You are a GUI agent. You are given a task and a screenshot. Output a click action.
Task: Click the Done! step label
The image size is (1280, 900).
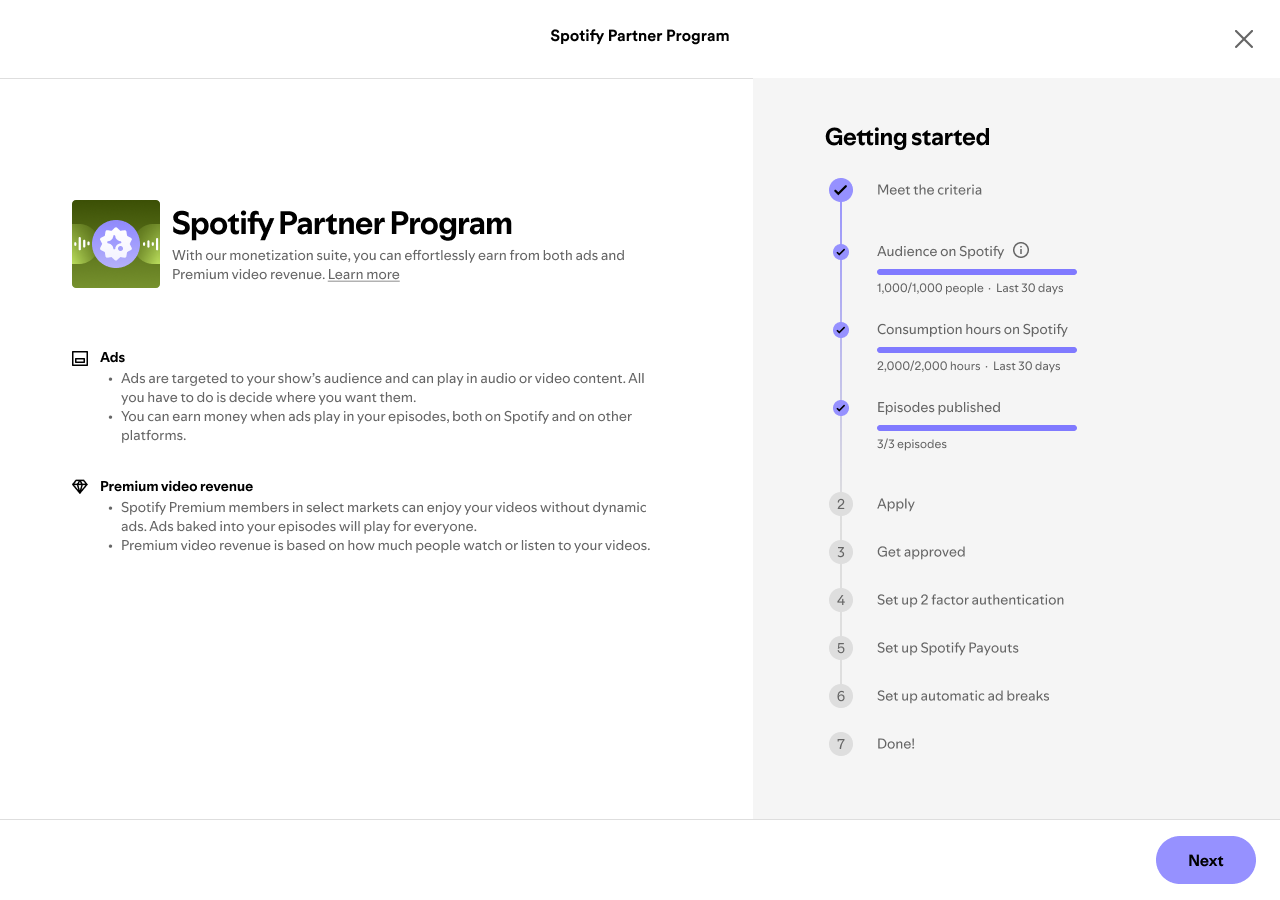[x=896, y=744]
